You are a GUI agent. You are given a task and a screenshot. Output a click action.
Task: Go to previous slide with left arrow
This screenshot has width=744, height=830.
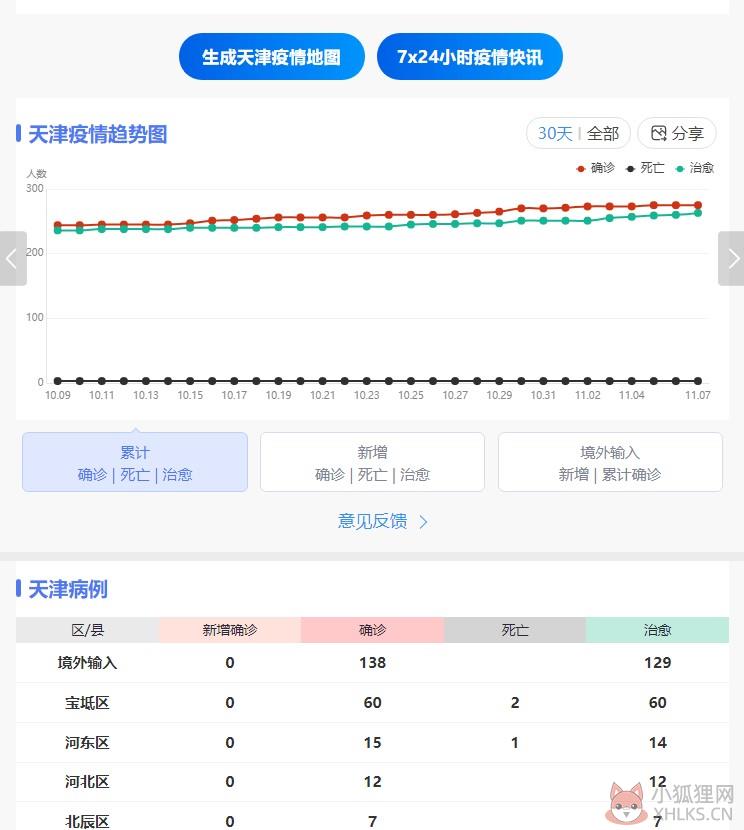[x=13, y=258]
